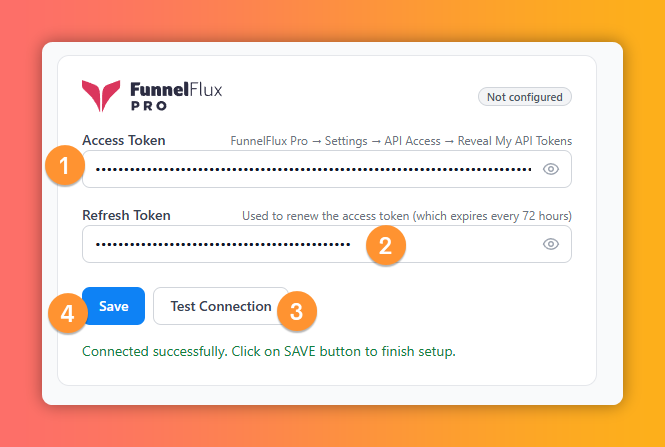Show the Refresh Token using eye icon
Screen dimensions: 665x447
pos(550,244)
